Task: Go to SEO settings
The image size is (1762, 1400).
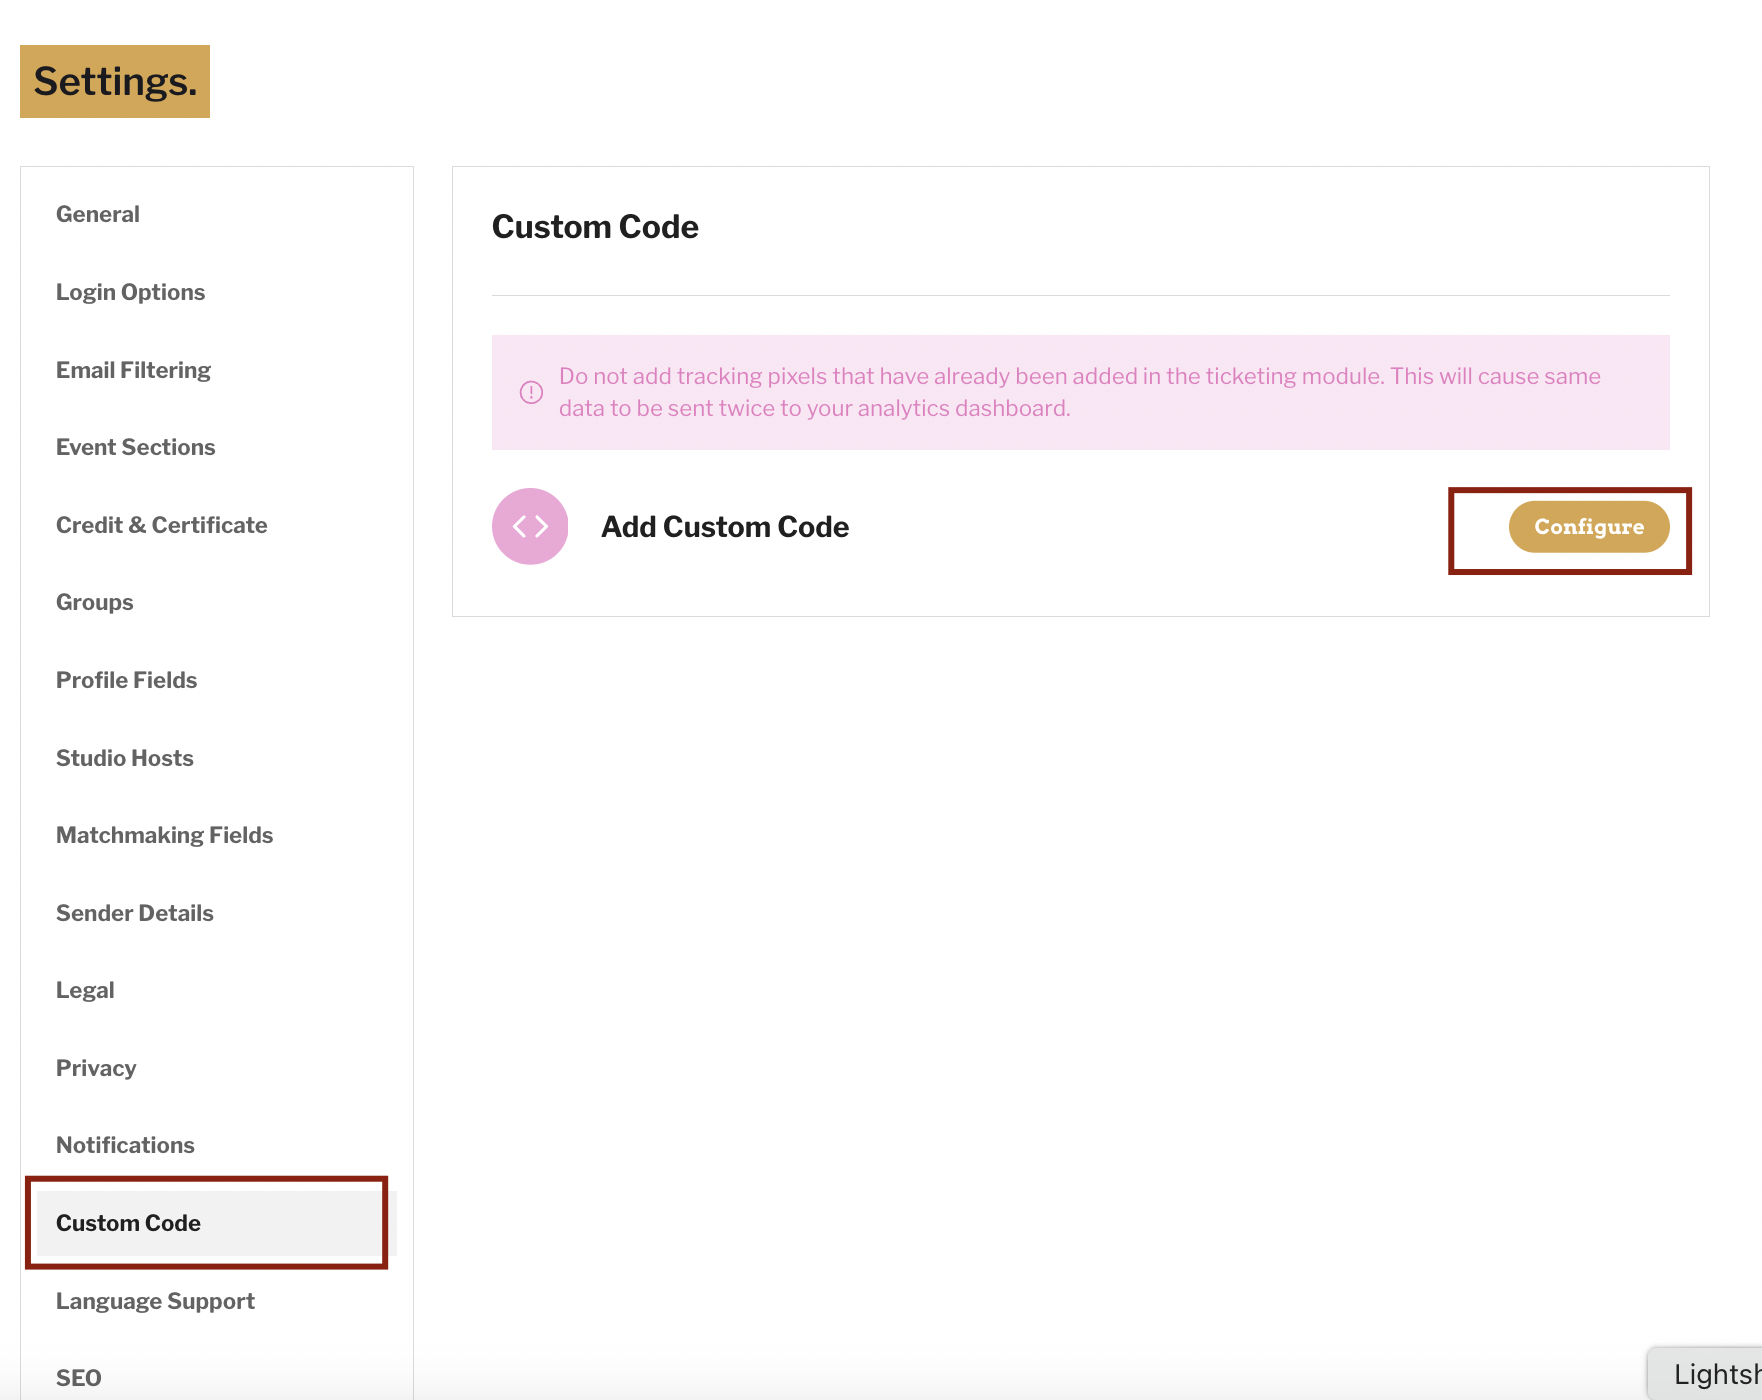Action: coord(78,1378)
